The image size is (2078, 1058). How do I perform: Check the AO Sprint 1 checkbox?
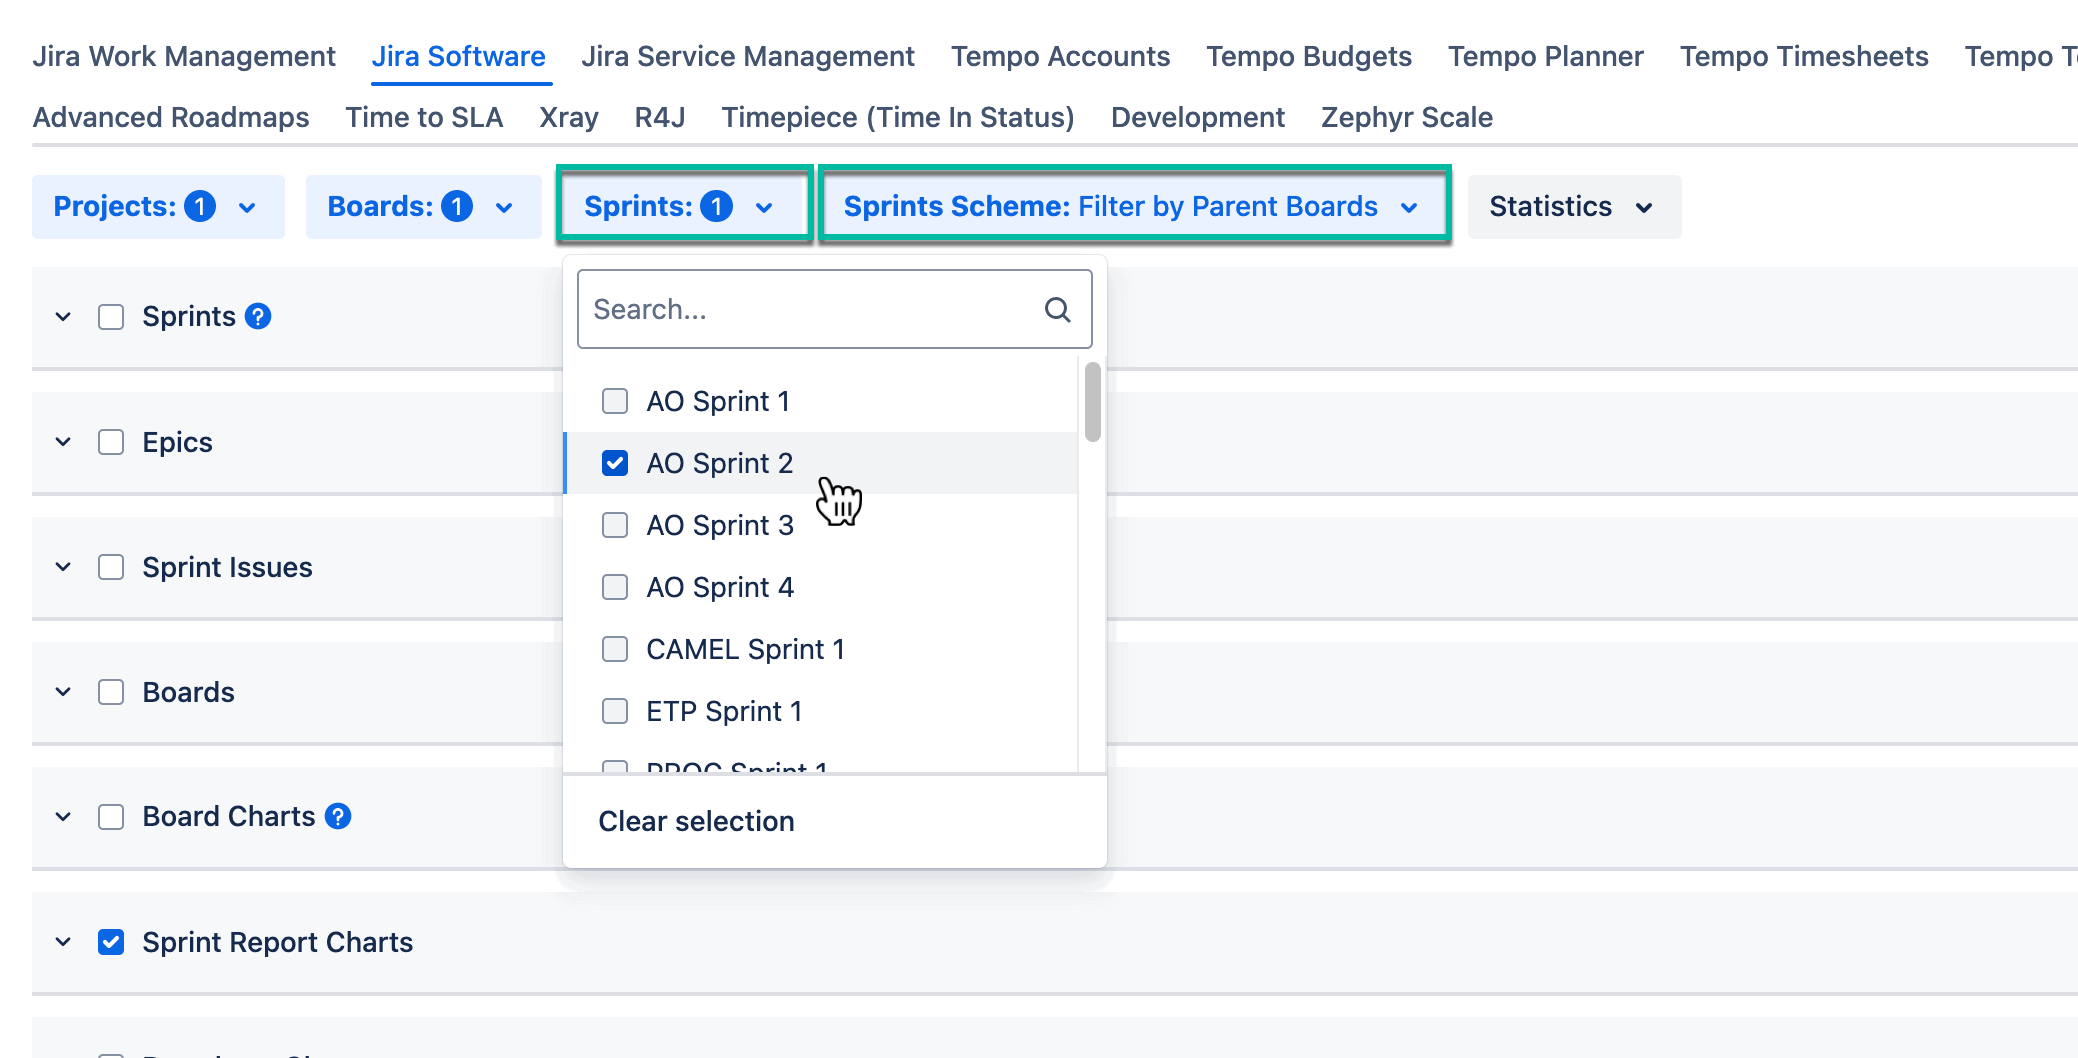(615, 401)
